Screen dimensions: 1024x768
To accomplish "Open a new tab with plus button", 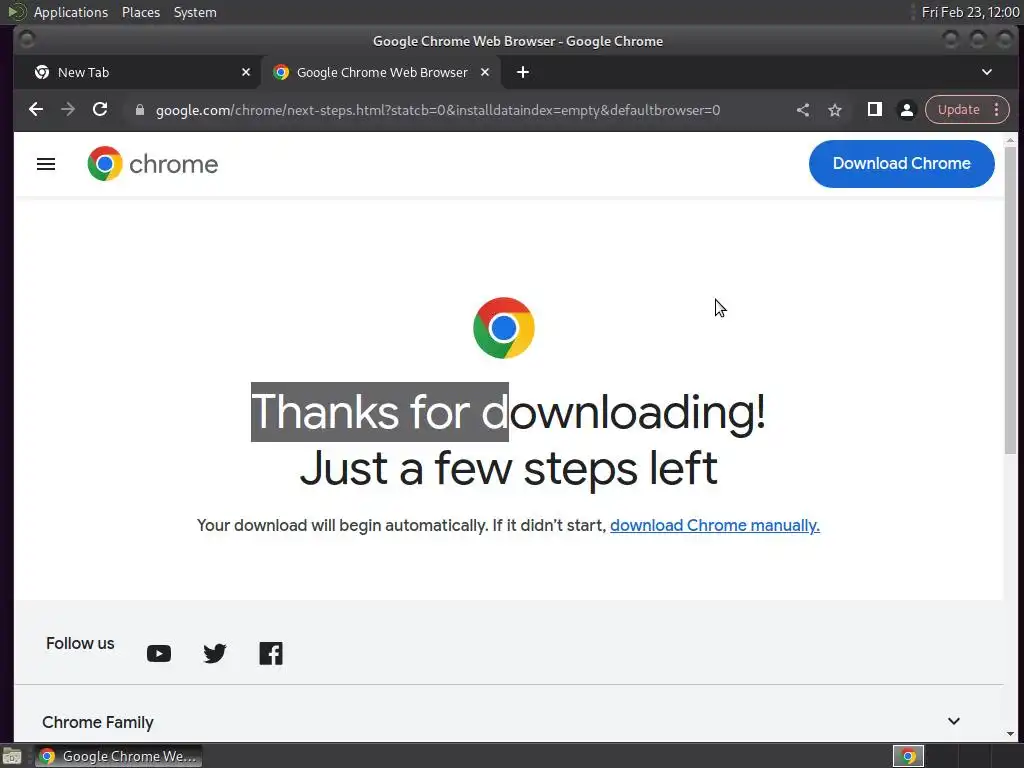I will click(x=523, y=72).
